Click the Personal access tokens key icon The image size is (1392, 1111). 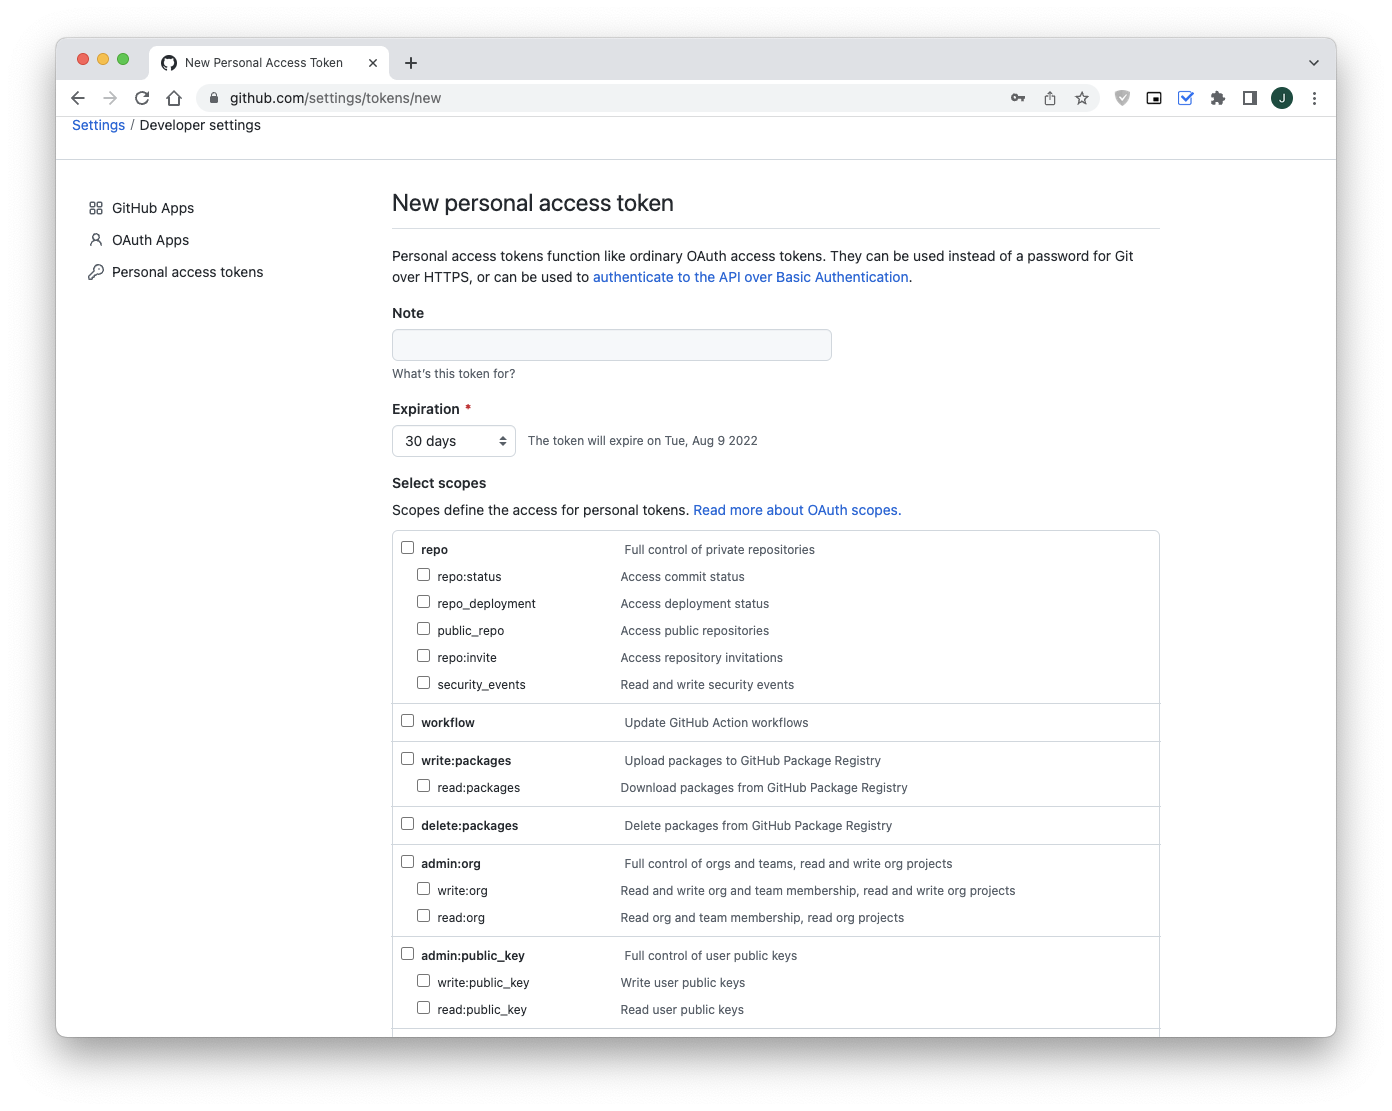(x=96, y=272)
